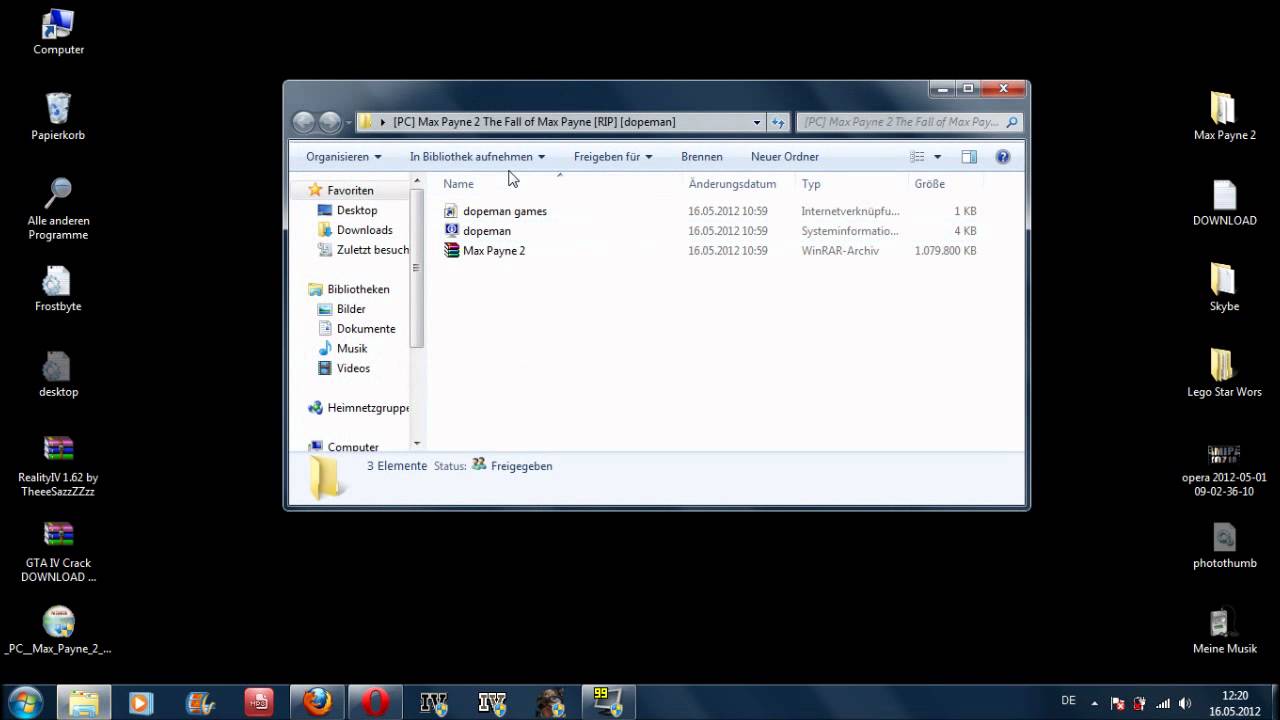Viewport: 1280px width, 720px height.
Task: Go forward in the Explorer window
Action: [x=330, y=122]
